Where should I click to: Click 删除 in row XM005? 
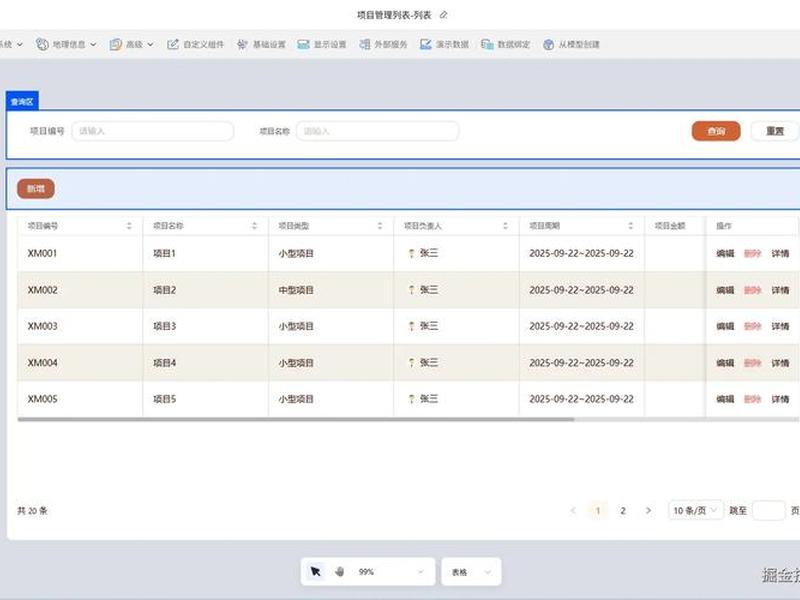pos(753,399)
